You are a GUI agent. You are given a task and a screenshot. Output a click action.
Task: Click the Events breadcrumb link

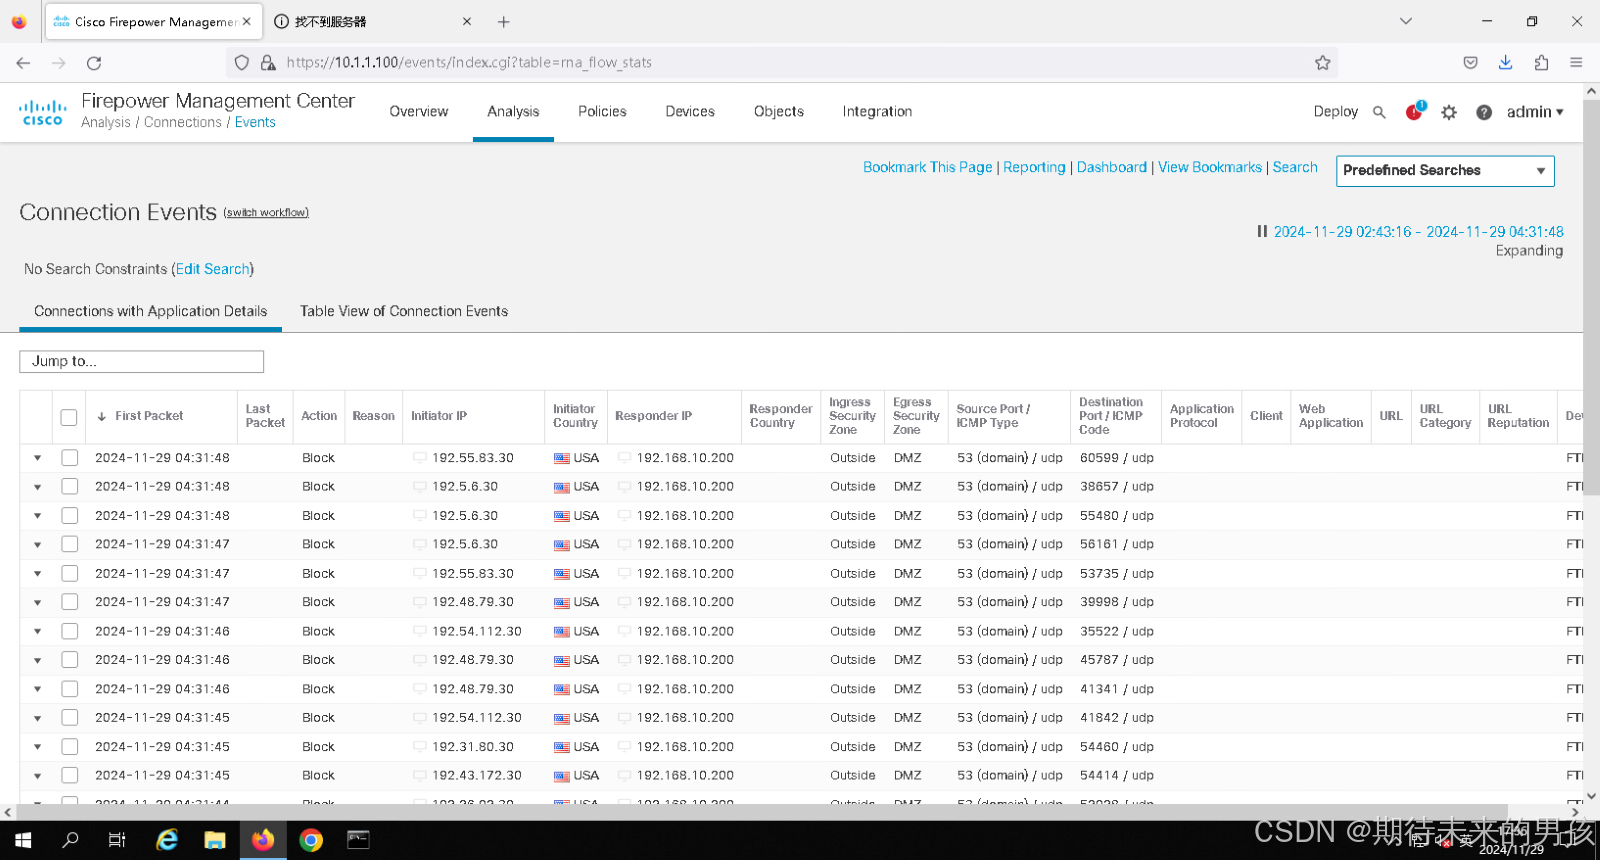(x=255, y=122)
